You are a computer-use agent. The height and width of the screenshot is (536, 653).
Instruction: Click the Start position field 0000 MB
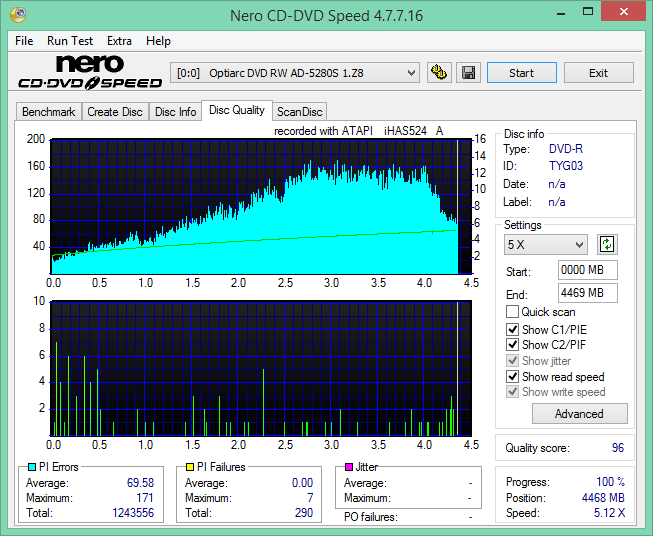587,270
